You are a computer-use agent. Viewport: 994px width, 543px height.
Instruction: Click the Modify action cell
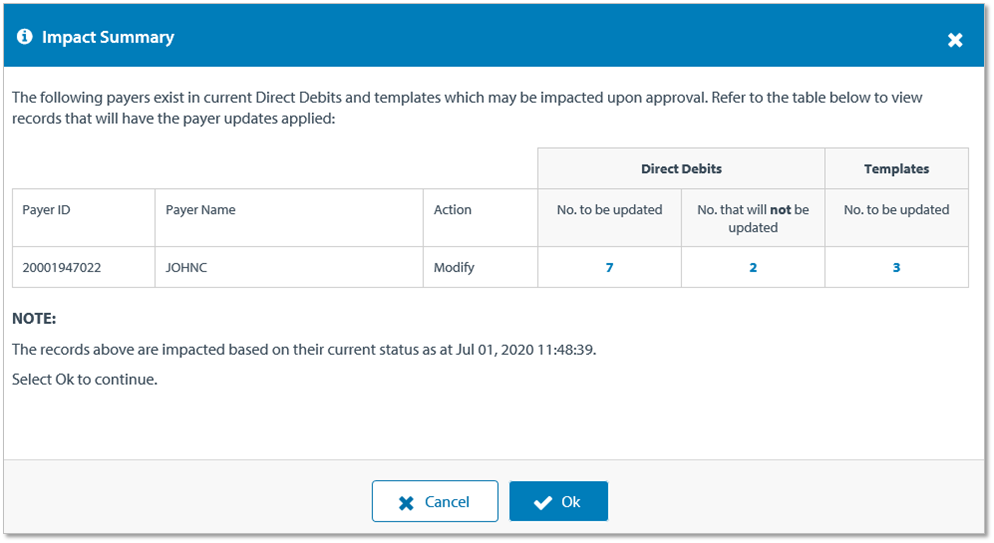pyautogui.click(x=453, y=268)
